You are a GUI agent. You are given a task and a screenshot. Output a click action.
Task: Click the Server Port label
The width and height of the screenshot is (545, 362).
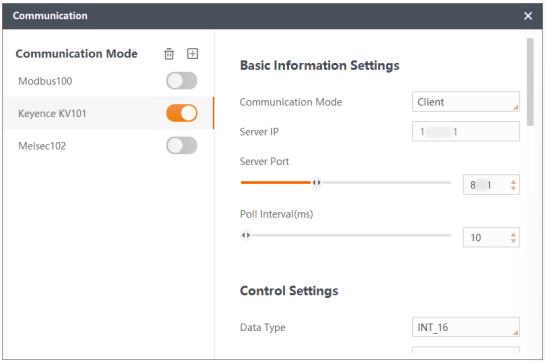pos(264,161)
